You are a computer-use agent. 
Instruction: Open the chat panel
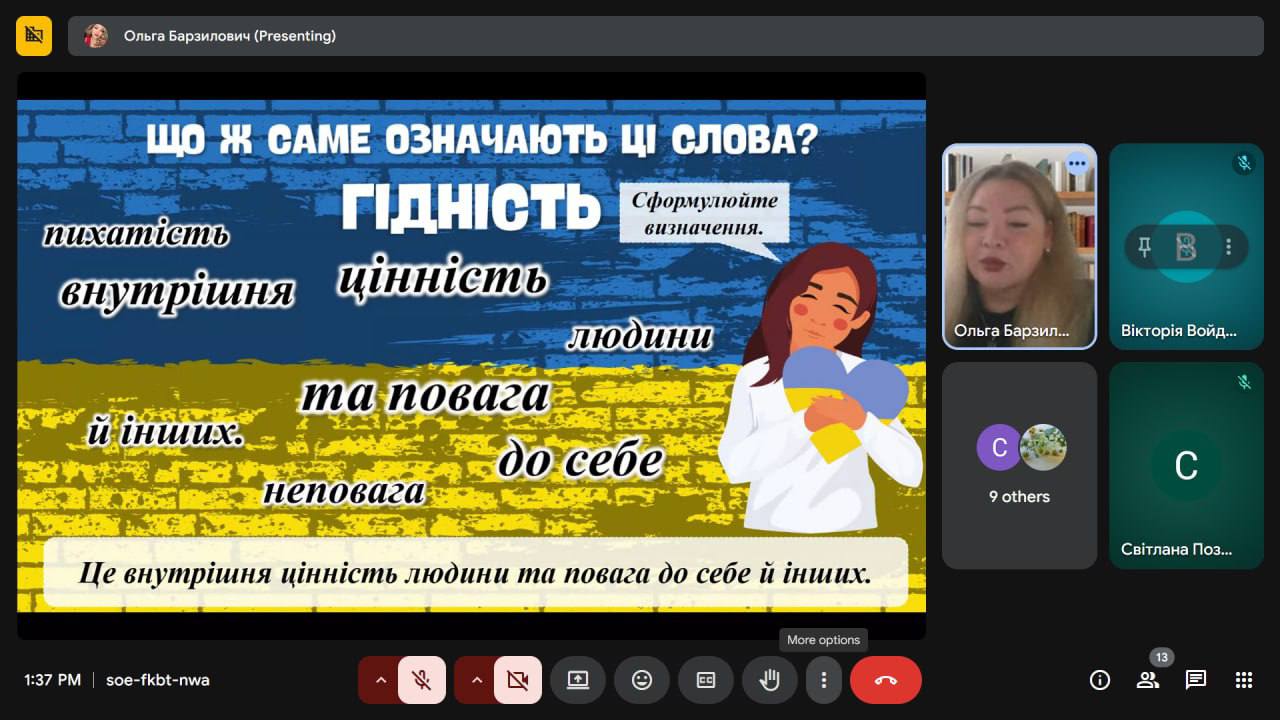1195,680
